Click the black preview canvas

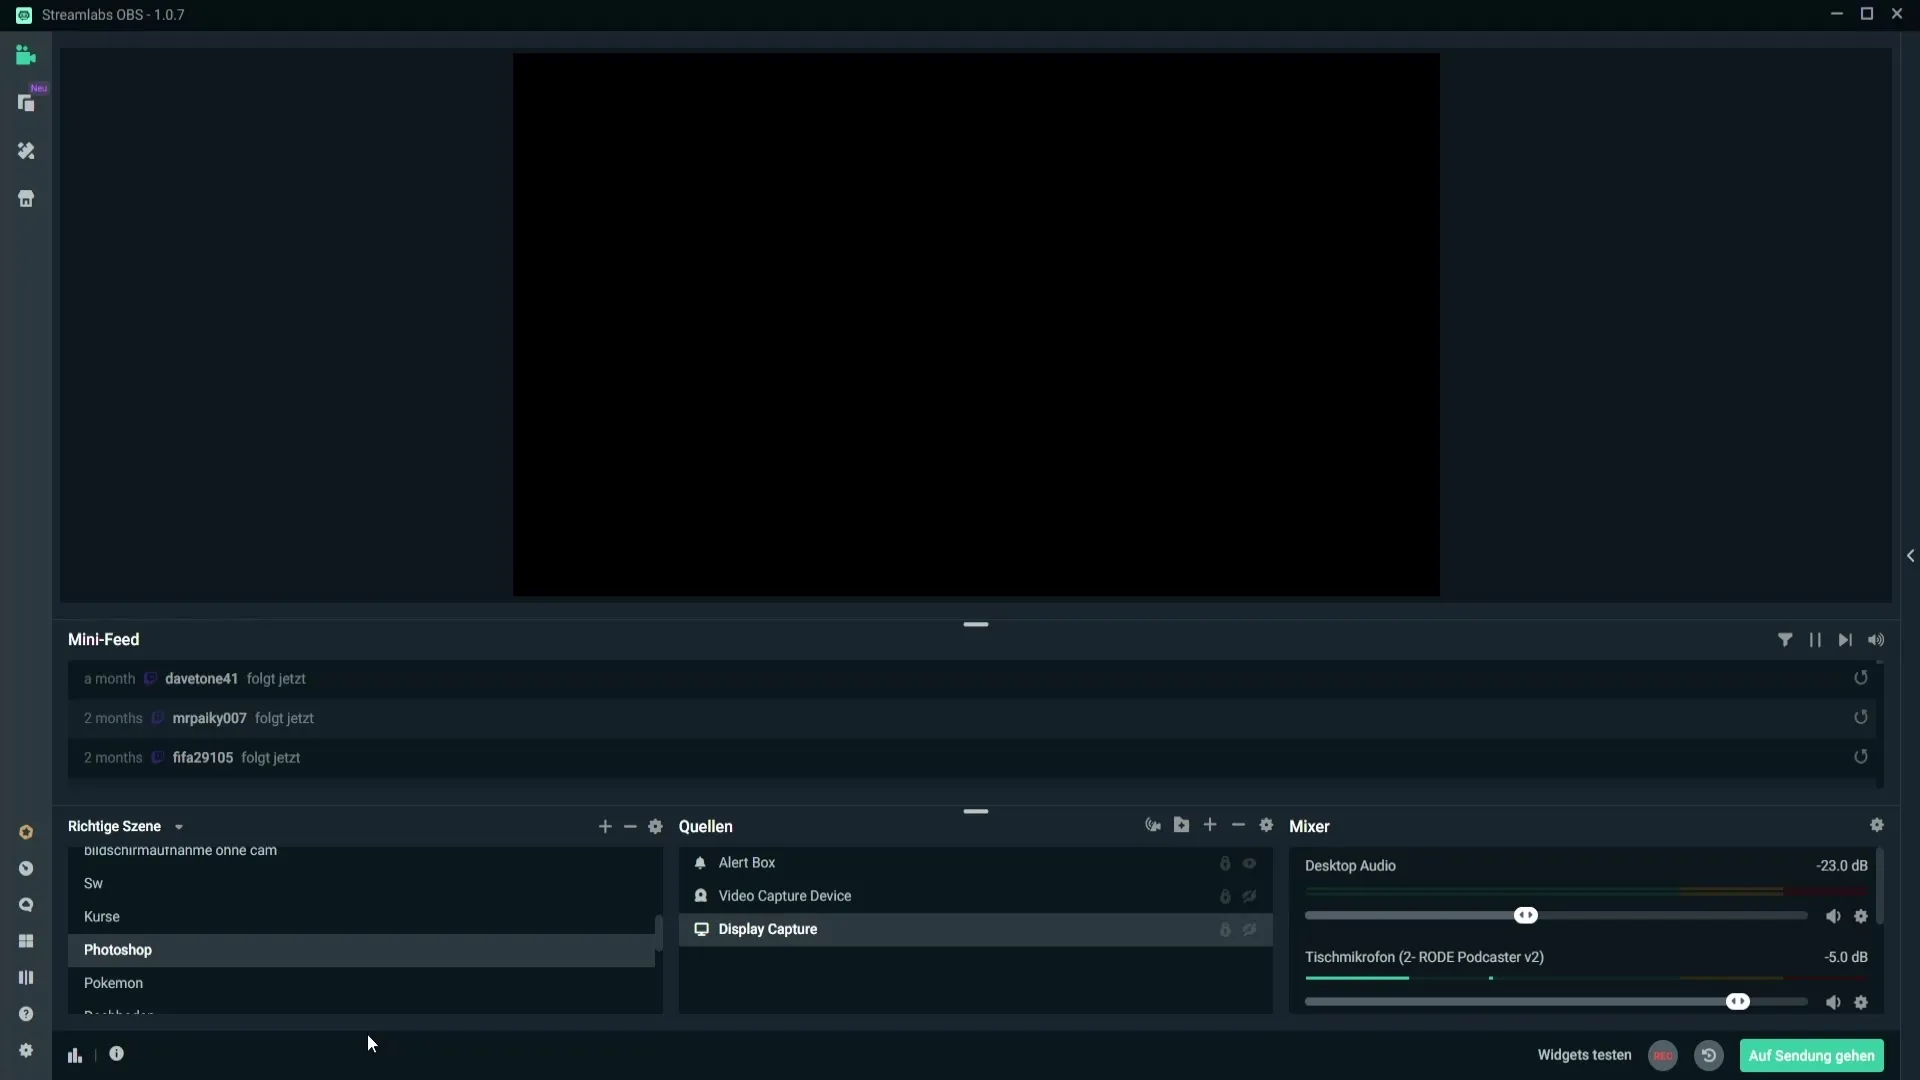976,325
